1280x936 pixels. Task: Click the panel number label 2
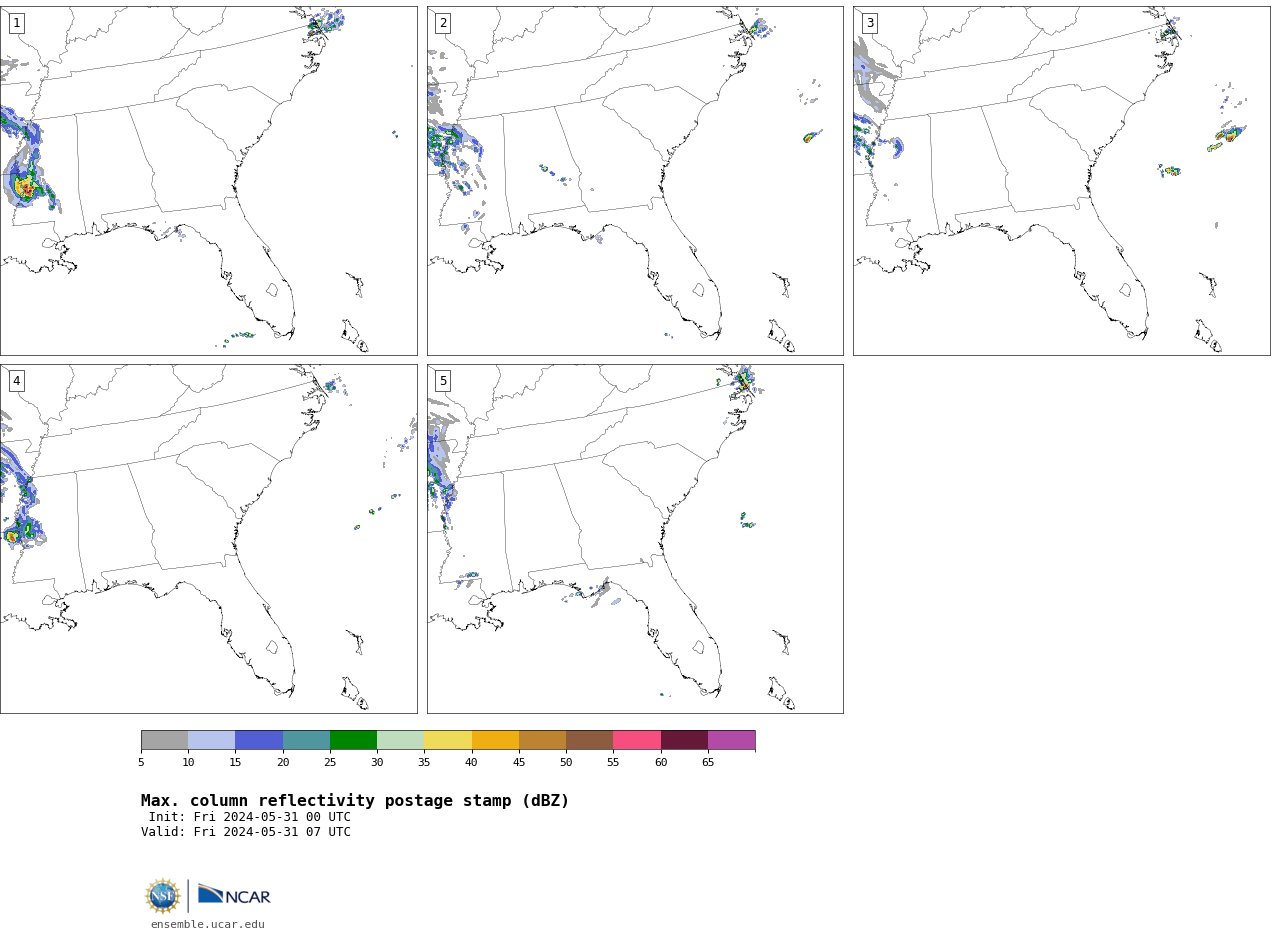click(443, 23)
